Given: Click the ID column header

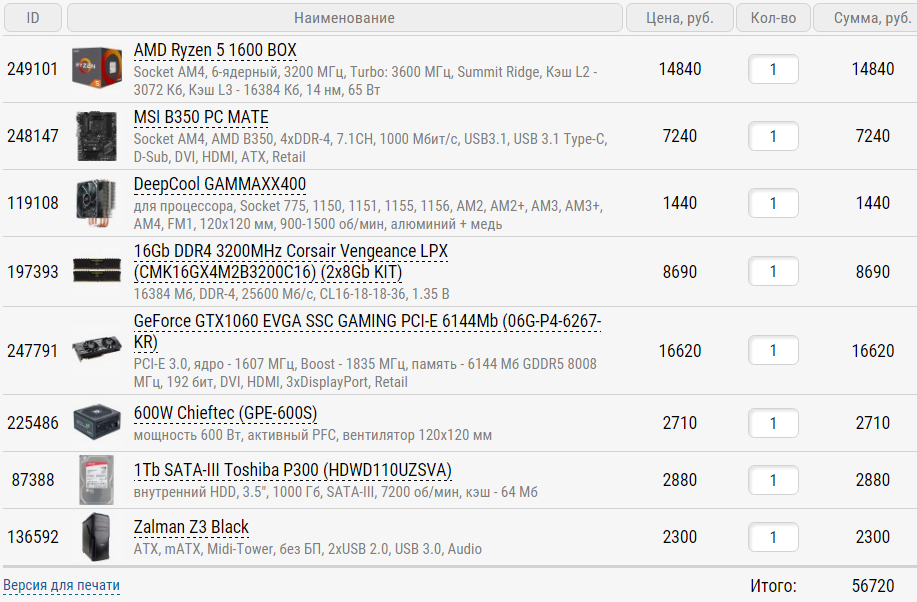Looking at the screenshot, I should (33, 18).
